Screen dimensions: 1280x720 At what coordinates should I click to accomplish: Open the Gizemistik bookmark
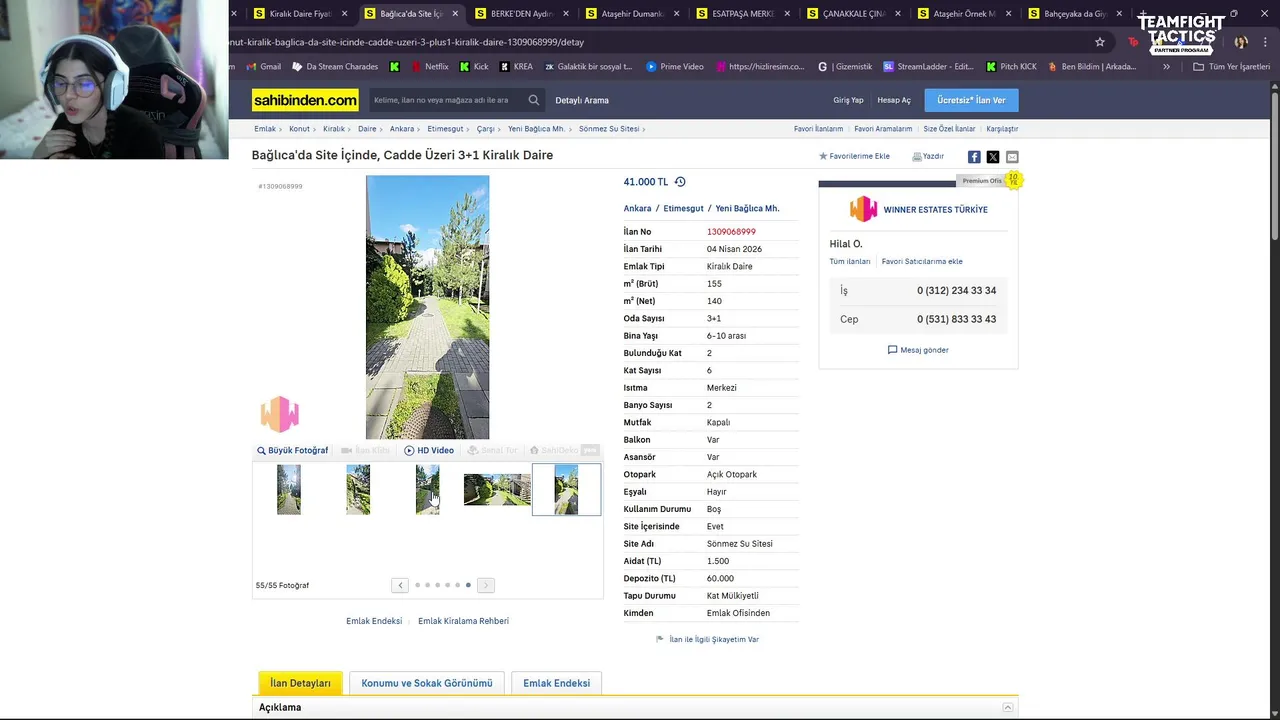tap(845, 67)
